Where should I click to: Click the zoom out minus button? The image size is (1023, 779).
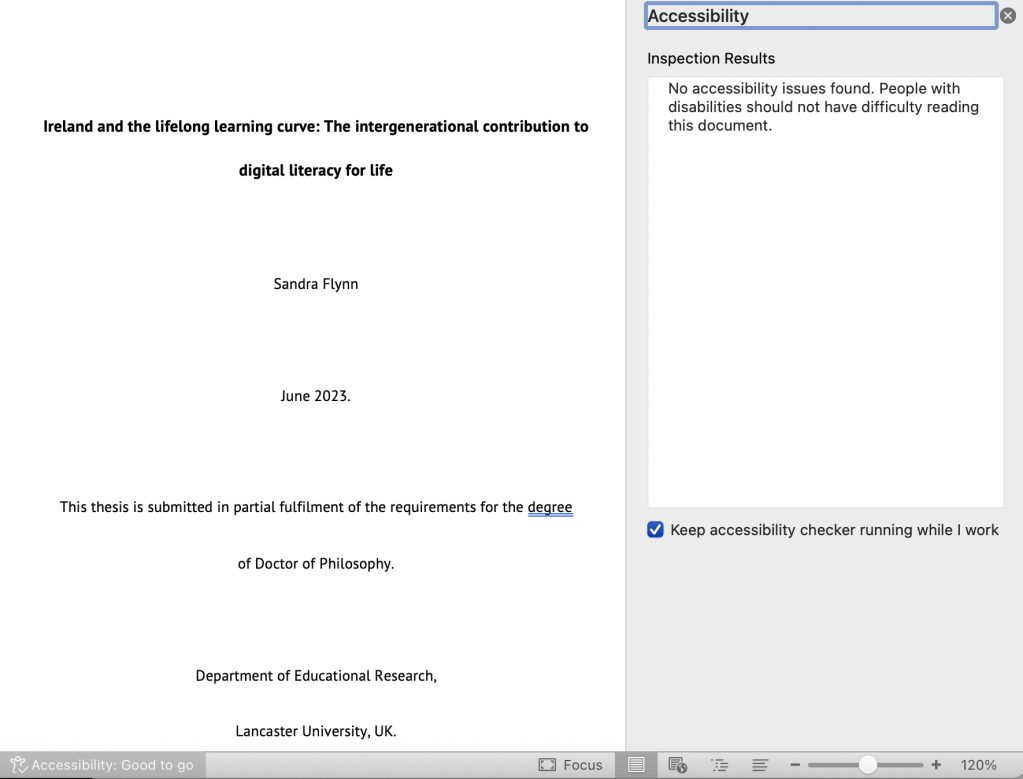click(x=795, y=765)
